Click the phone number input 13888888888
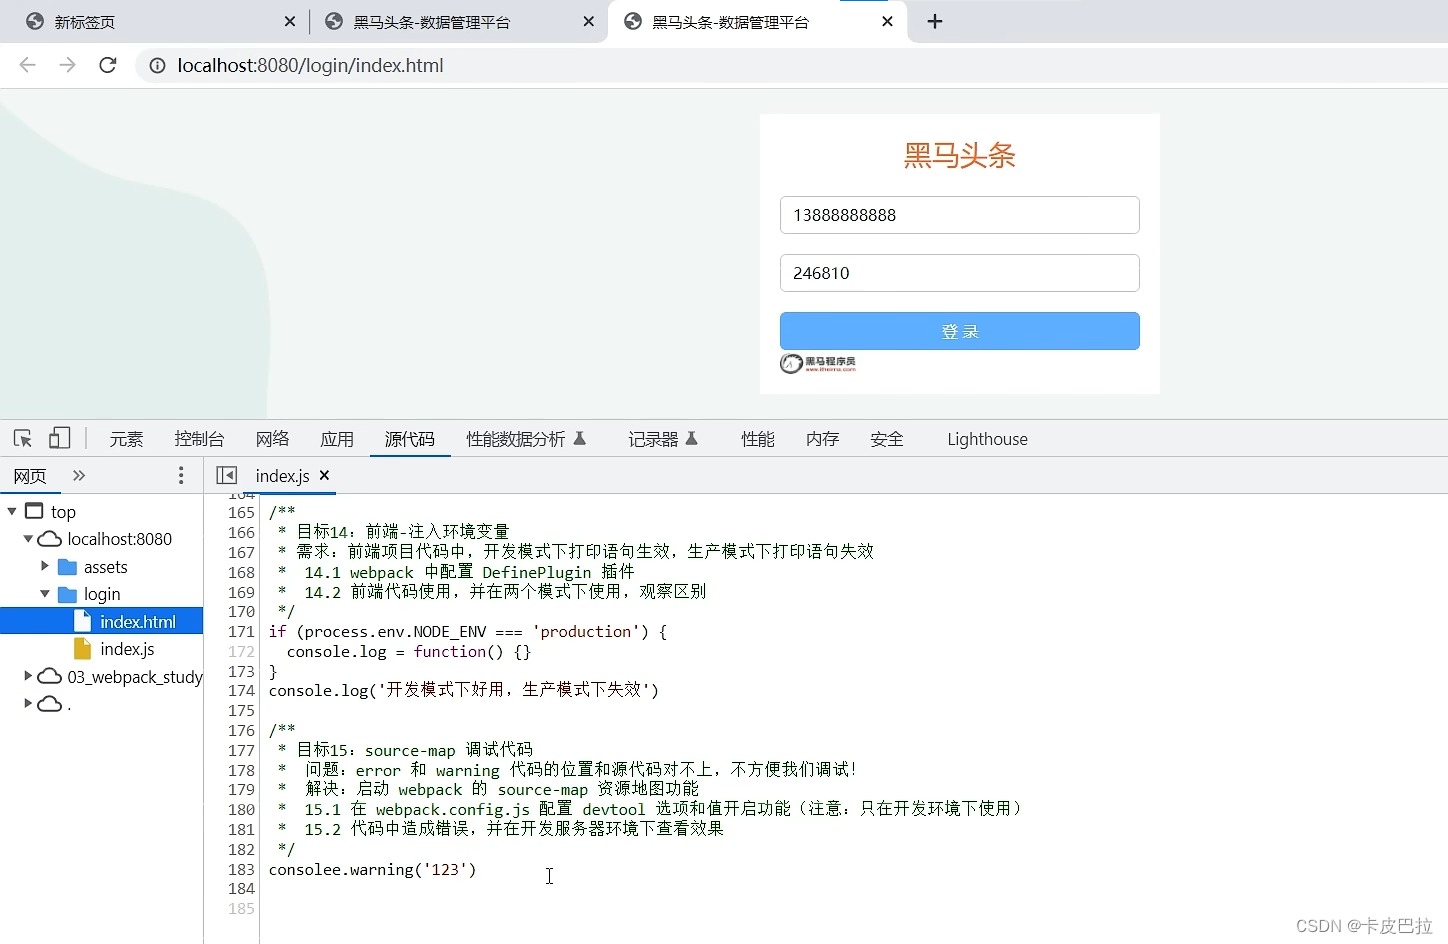The image size is (1448, 944). (x=960, y=215)
